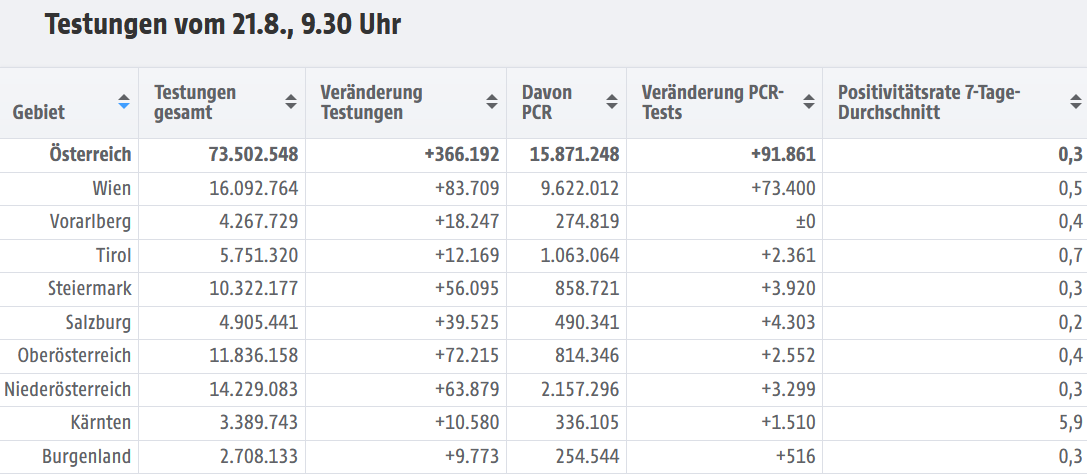
Task: Click Österreich total 73.502.548 cell
Action: (253, 155)
